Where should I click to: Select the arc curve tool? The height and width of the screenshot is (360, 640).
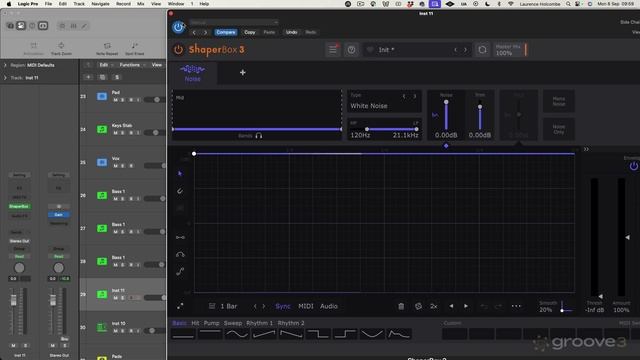(x=180, y=254)
